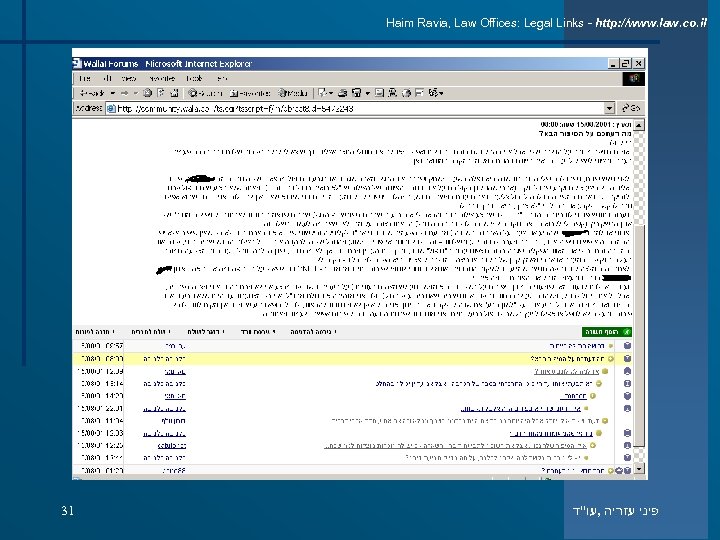Viewport: 720px width, 540px height.
Task: Open the Help menu
Action: 222,79
